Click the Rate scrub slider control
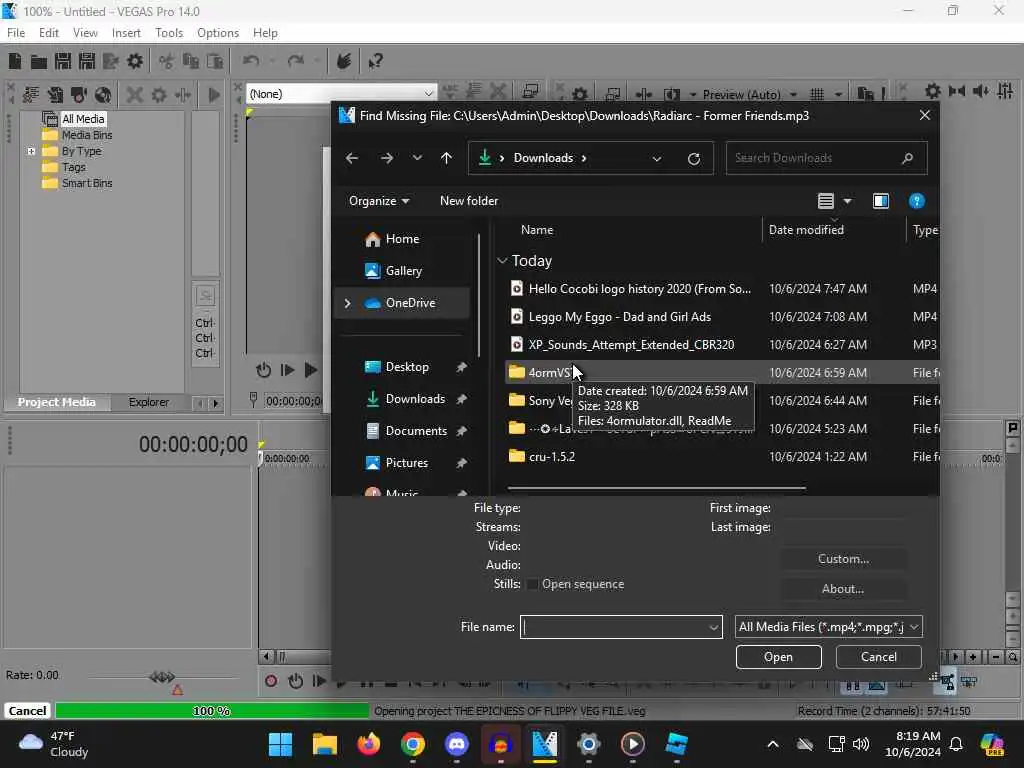Viewport: 1024px width, 768px height. tap(161, 677)
